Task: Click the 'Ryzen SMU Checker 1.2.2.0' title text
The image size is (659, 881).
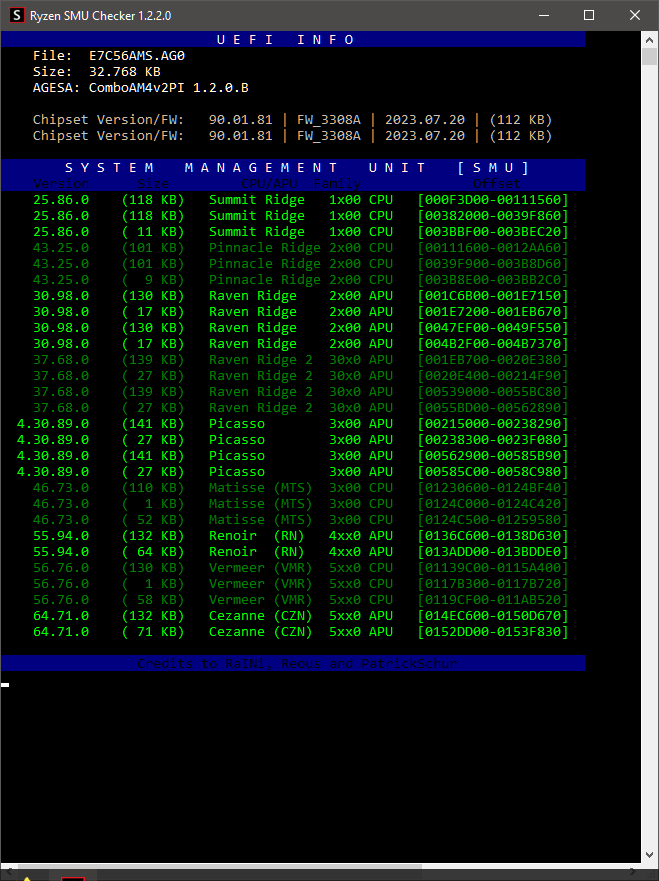Action: pyautogui.click(x=101, y=16)
